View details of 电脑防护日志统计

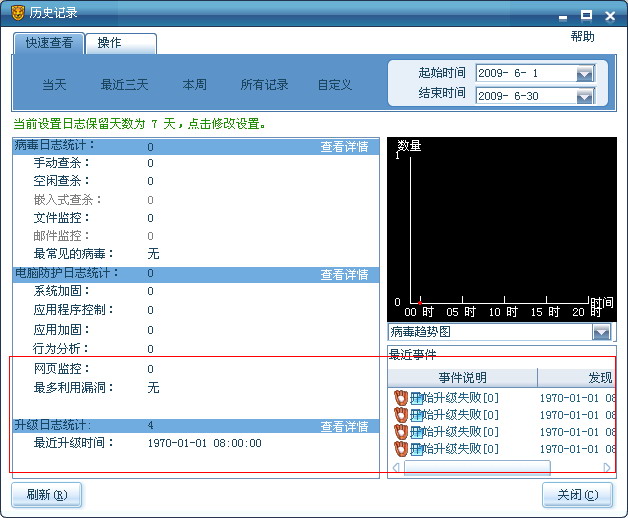tap(344, 274)
